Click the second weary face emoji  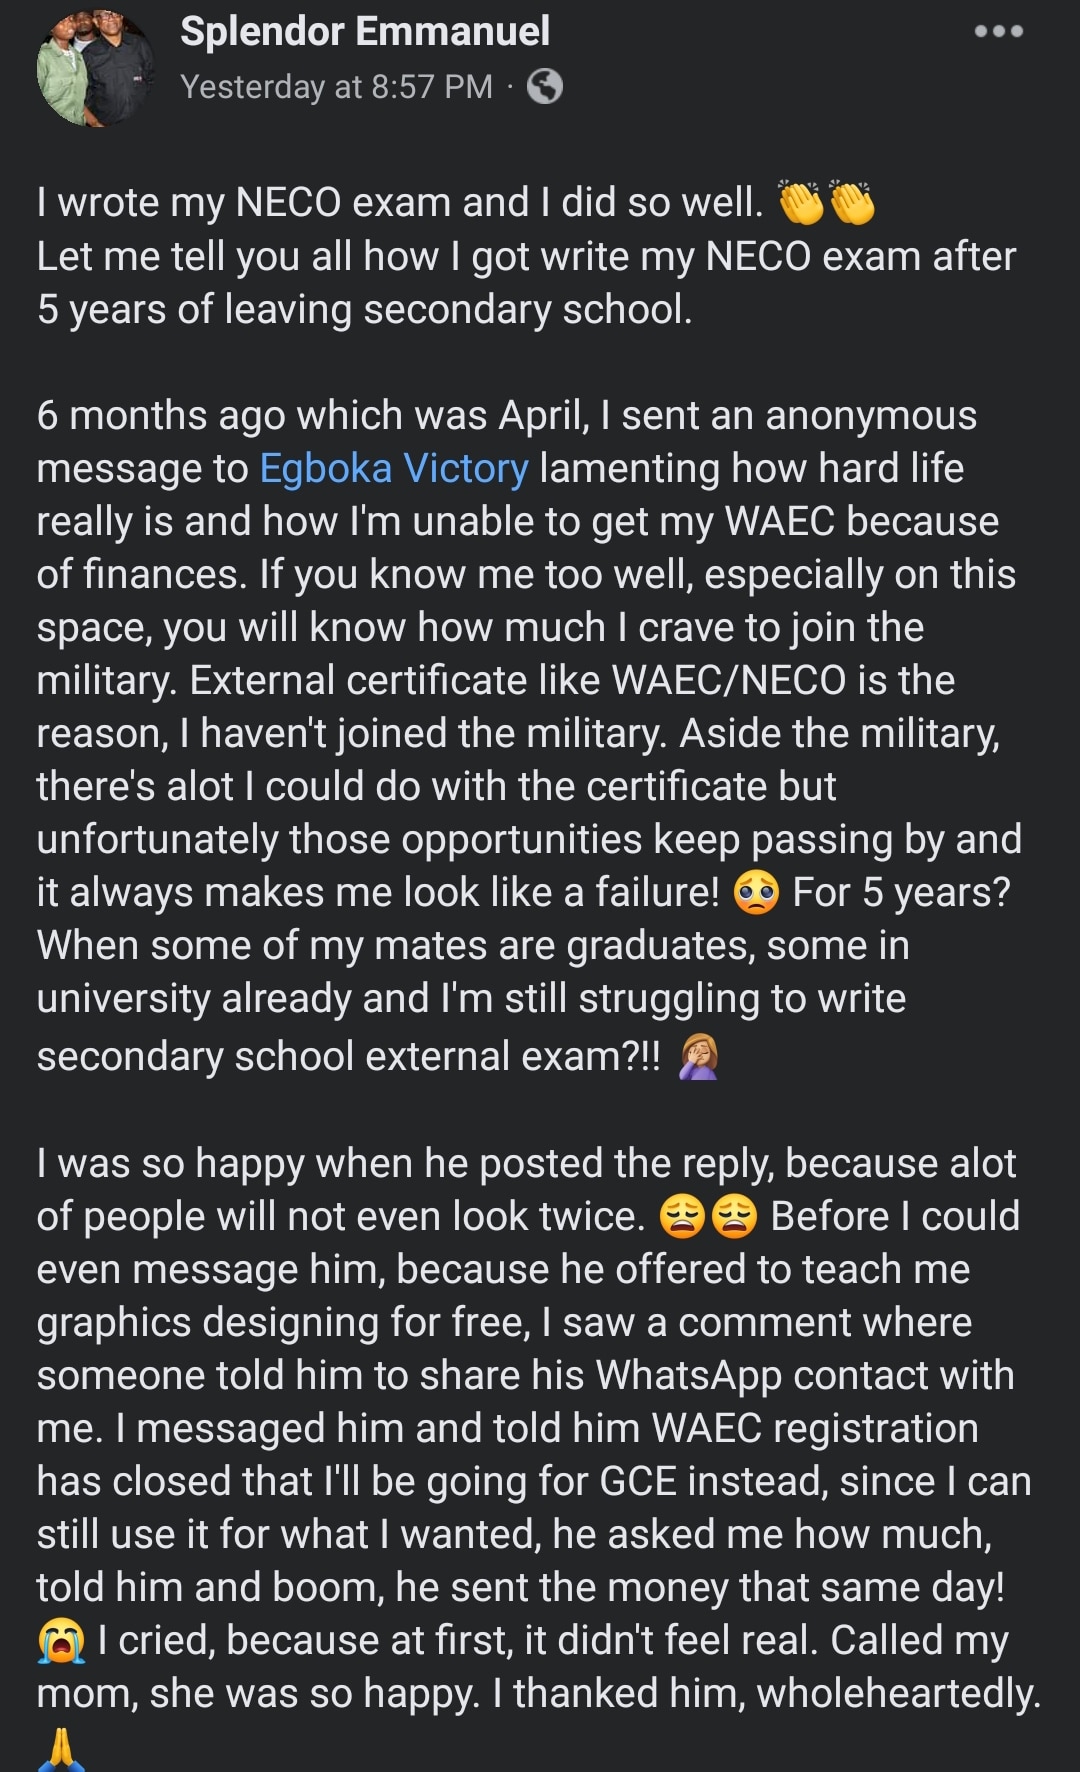(735, 1218)
